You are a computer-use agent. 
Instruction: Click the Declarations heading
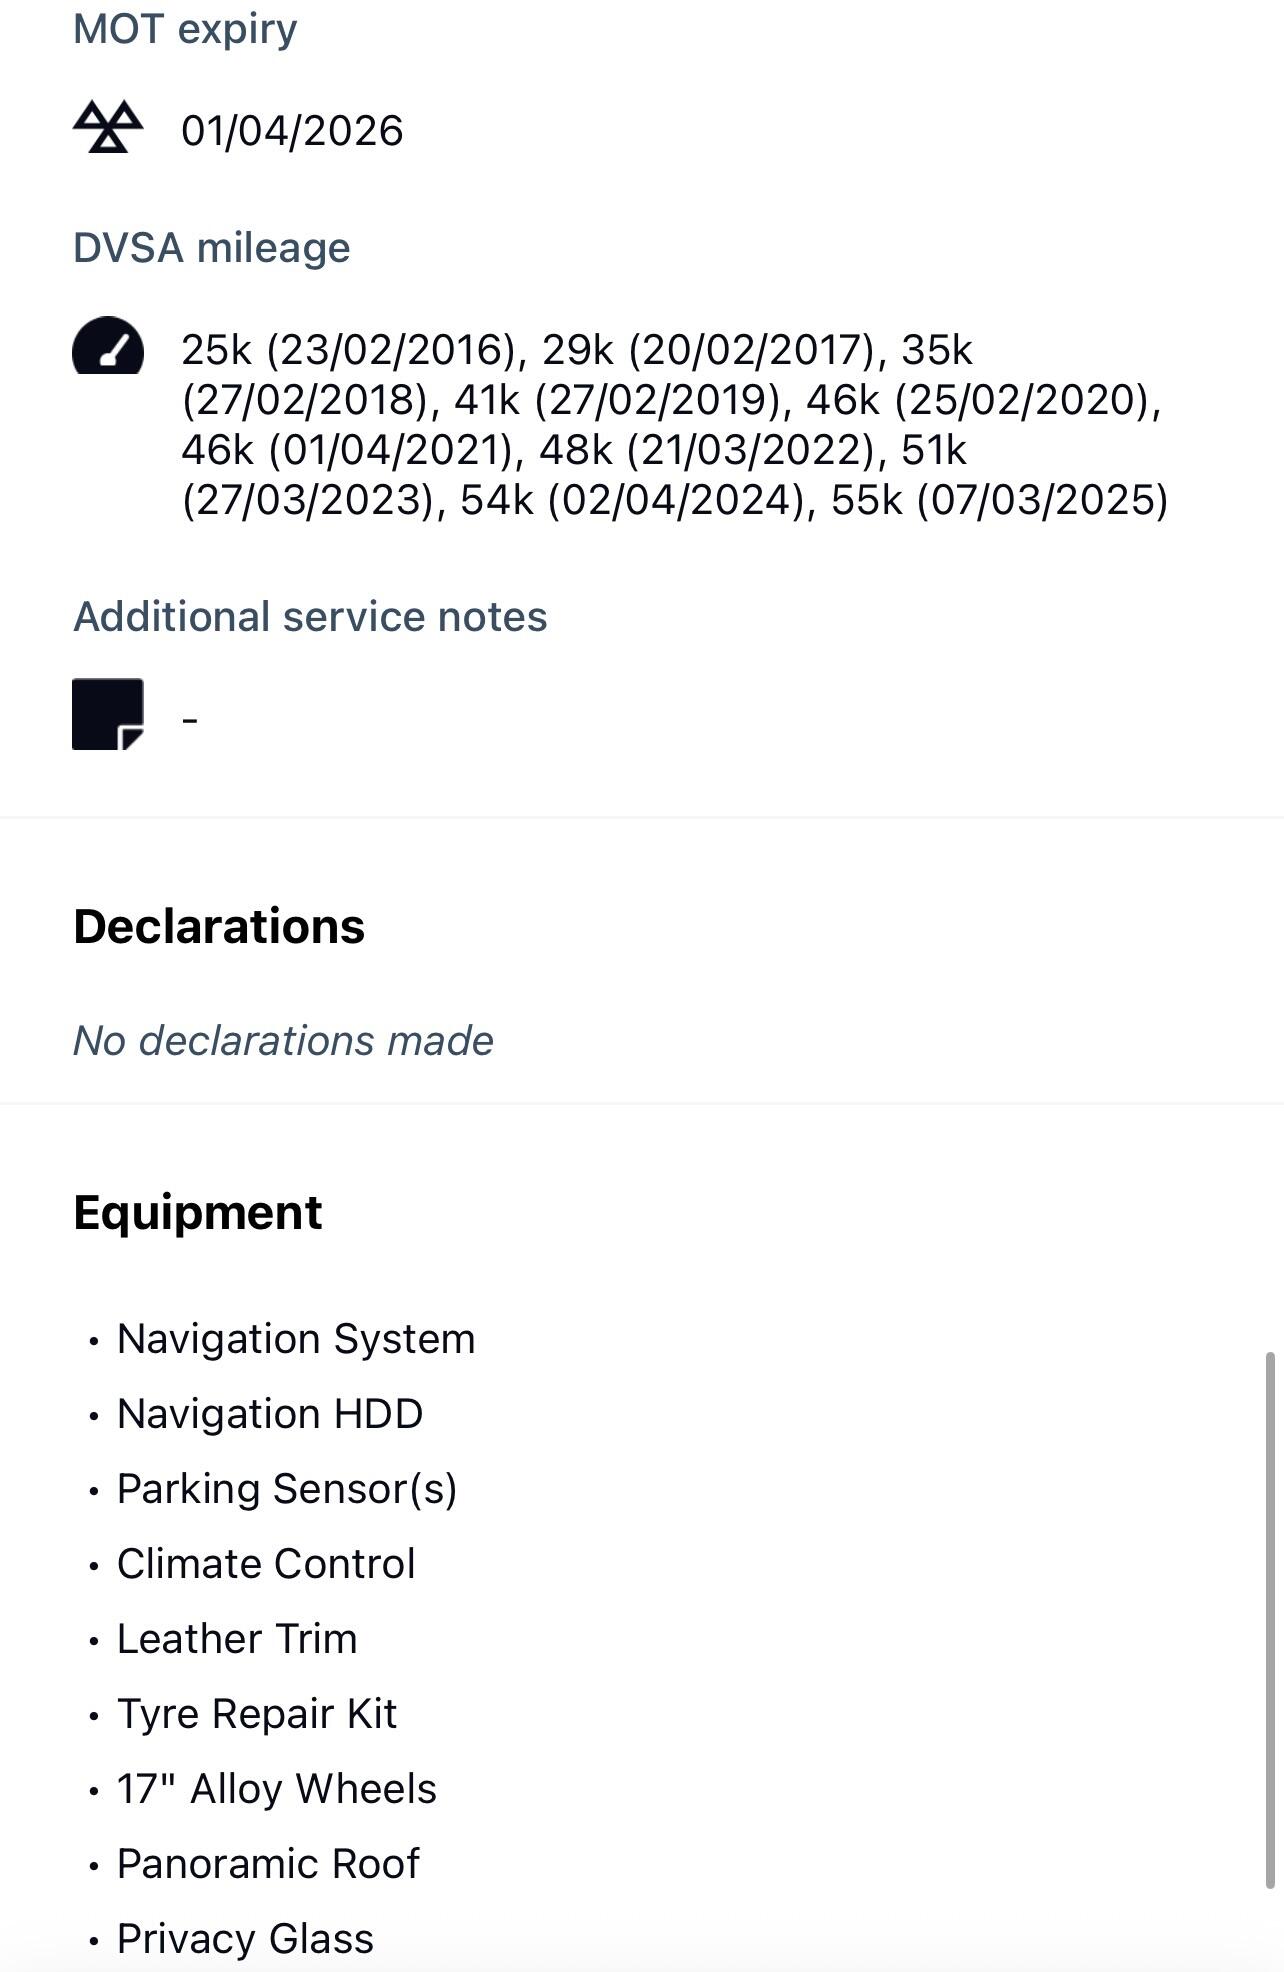tap(219, 926)
